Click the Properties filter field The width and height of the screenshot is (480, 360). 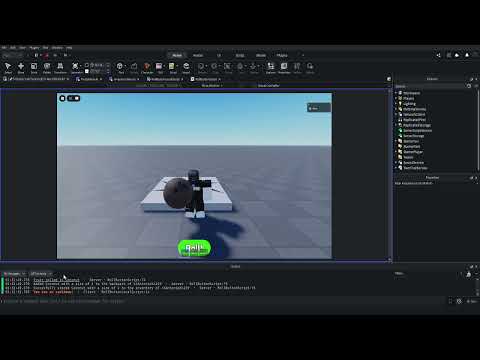click(x=433, y=183)
